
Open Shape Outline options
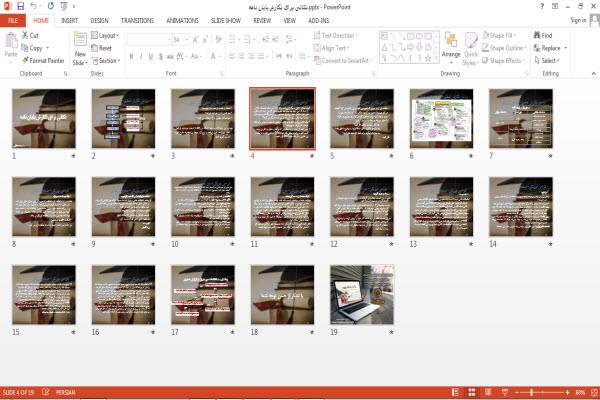coord(504,48)
